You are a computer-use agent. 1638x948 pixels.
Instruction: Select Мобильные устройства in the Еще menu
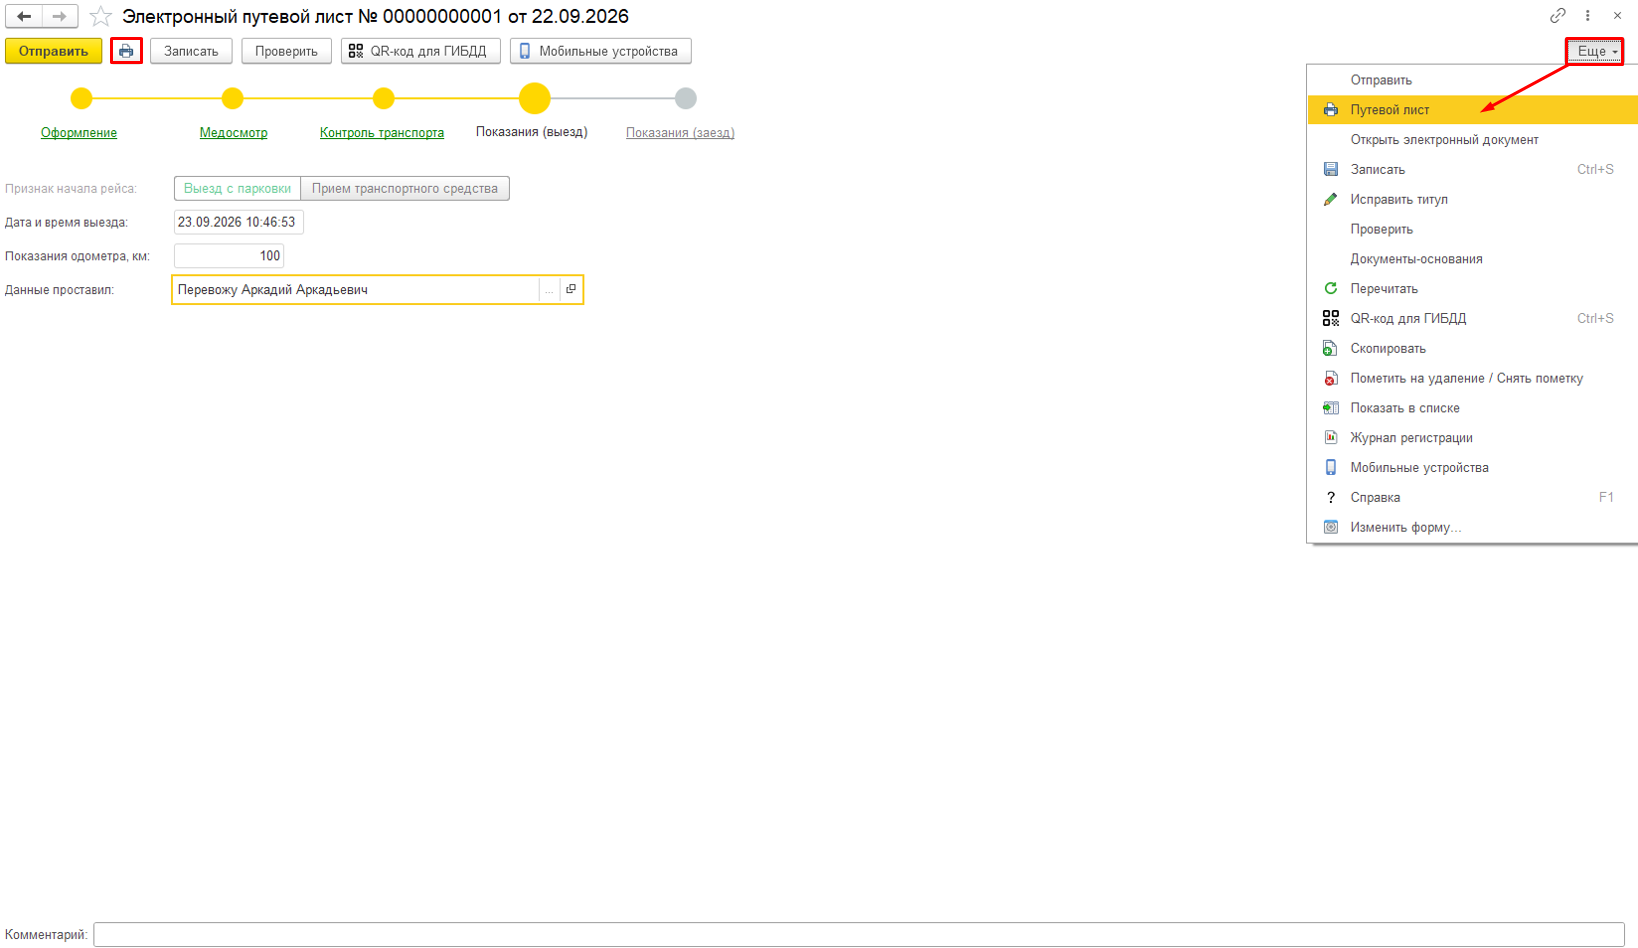click(x=1472, y=467)
